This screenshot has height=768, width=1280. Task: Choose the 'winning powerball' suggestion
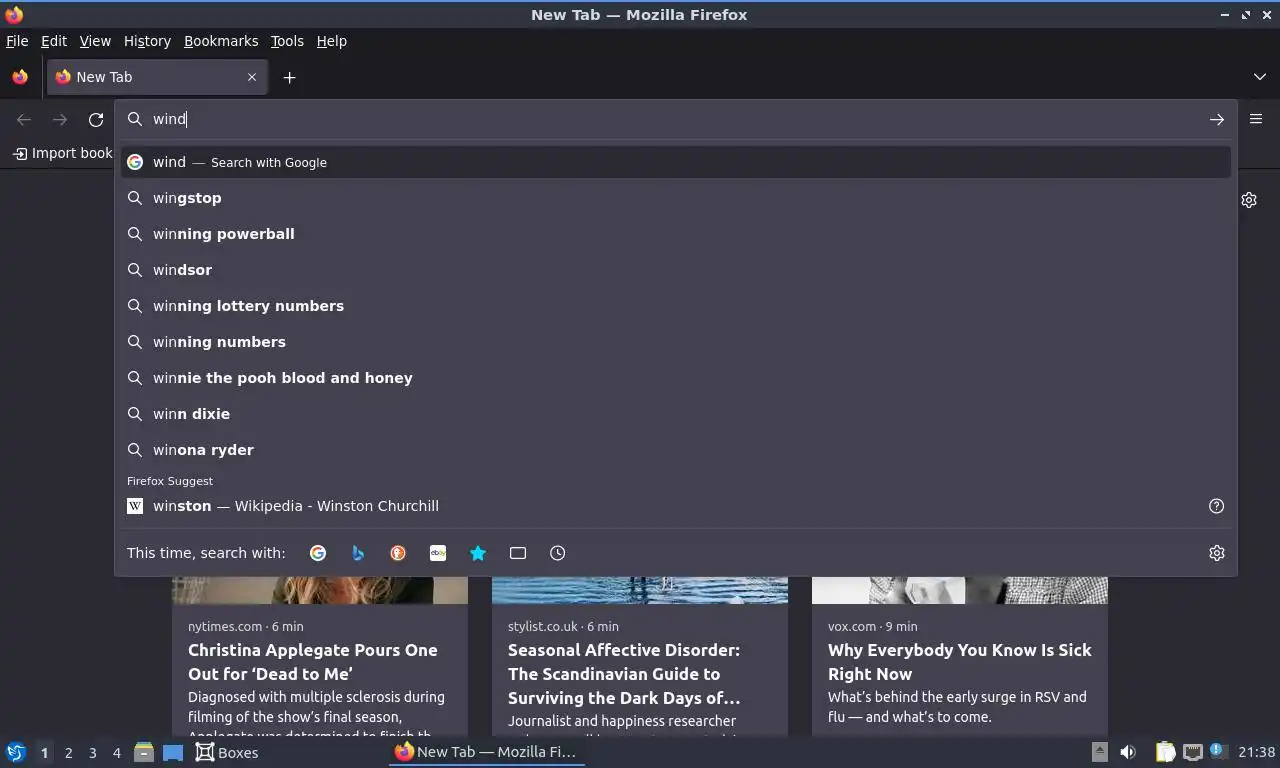[676, 234]
